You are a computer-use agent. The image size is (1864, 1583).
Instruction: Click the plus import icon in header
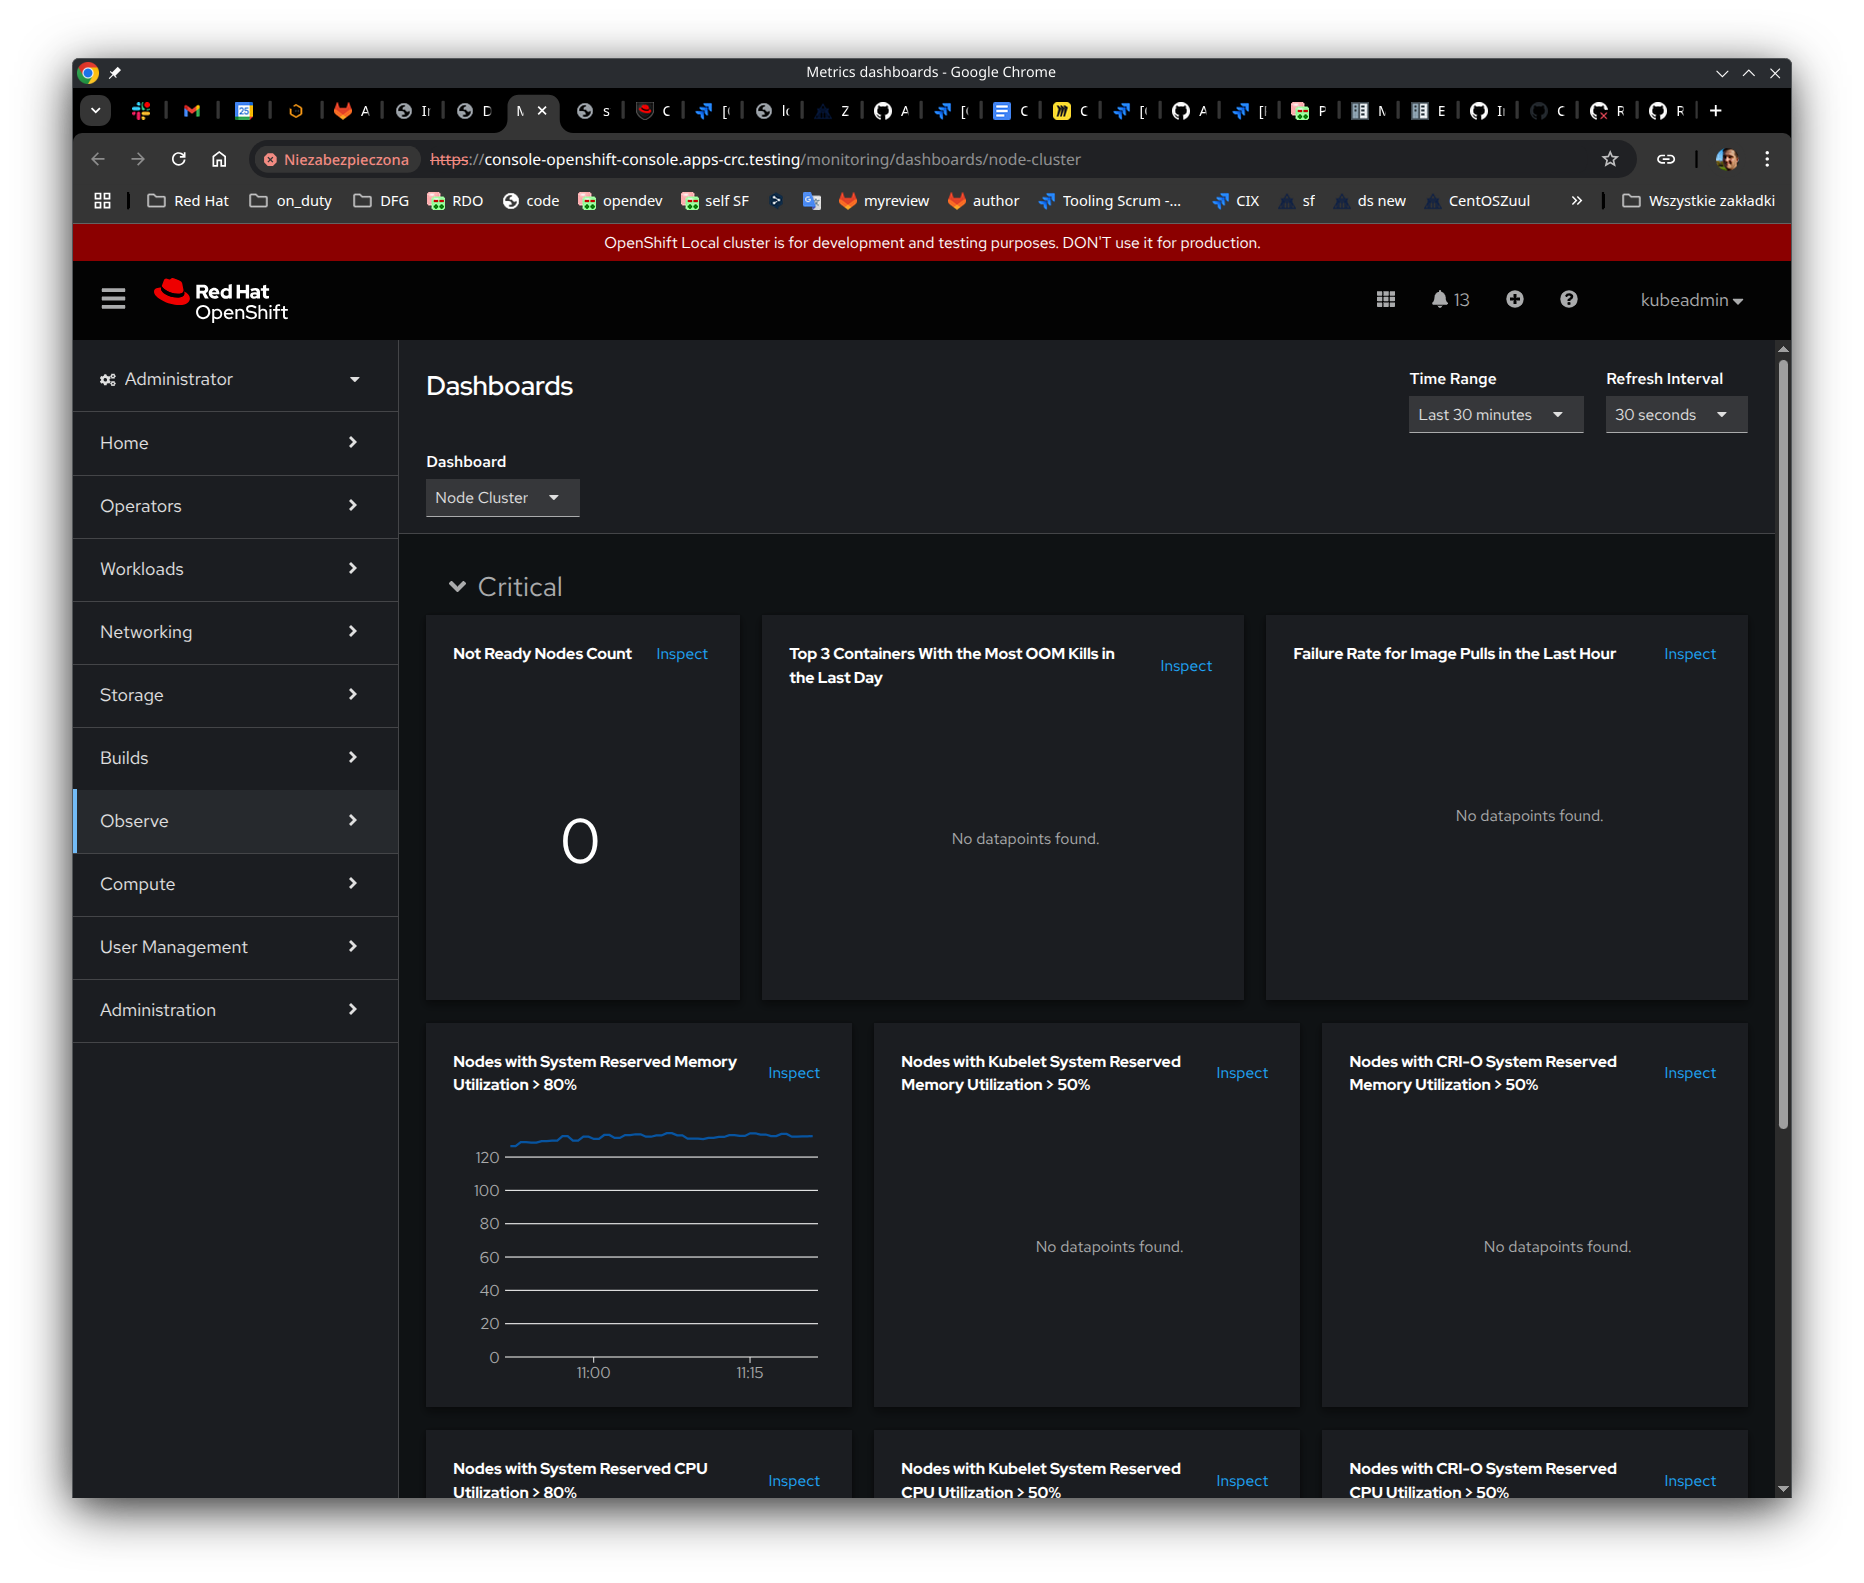(x=1514, y=300)
